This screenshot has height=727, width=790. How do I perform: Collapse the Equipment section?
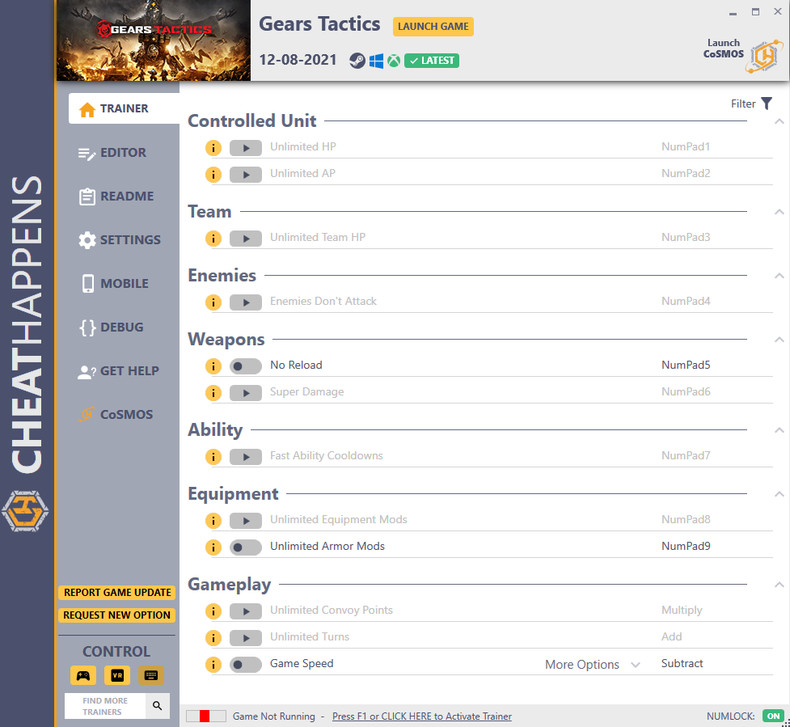(779, 494)
